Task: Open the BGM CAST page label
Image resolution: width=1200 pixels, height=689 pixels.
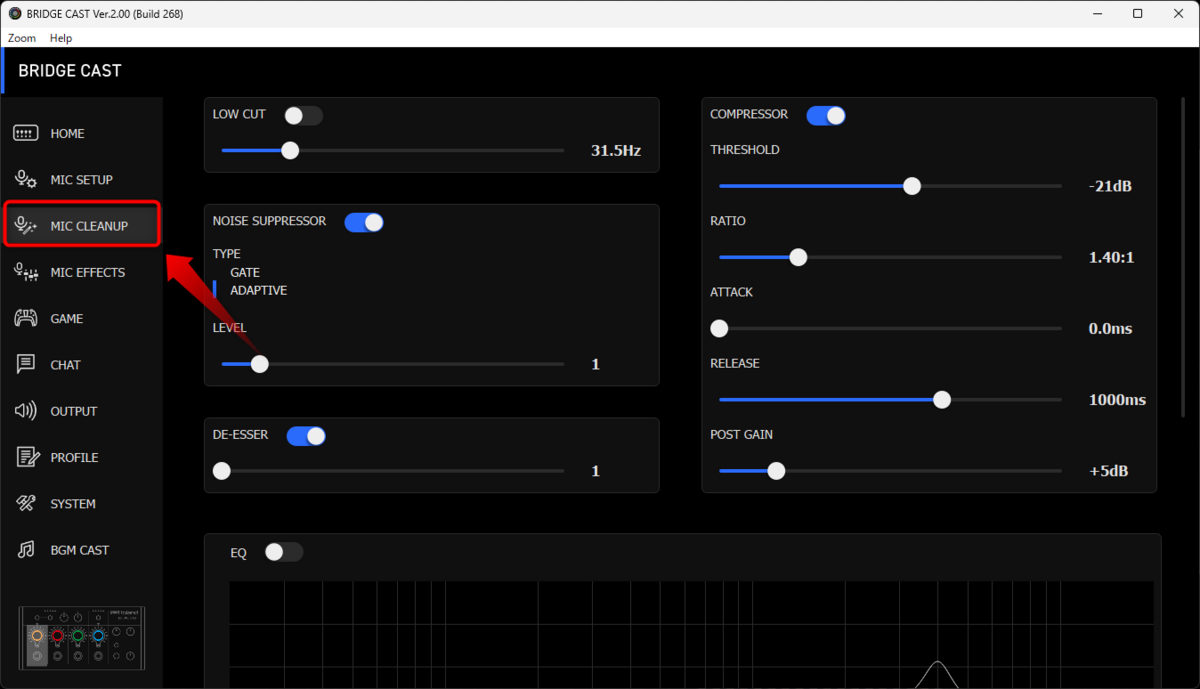Action: click(80, 550)
